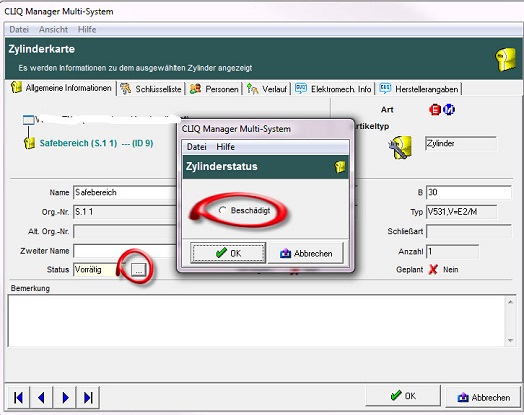524x415 pixels.
Task: Click the Herstellerangaben tab chip icon
Action: pyautogui.click(x=385, y=88)
